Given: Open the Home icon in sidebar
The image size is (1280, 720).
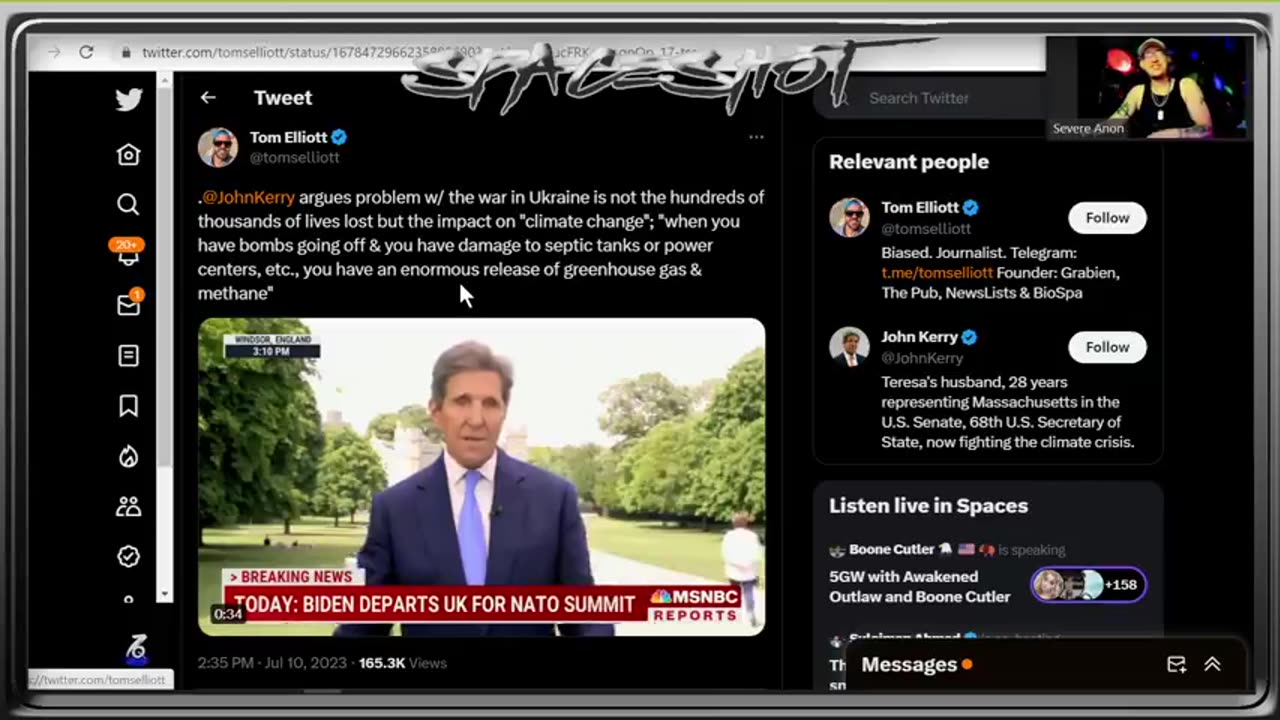Looking at the screenshot, I should 128,154.
